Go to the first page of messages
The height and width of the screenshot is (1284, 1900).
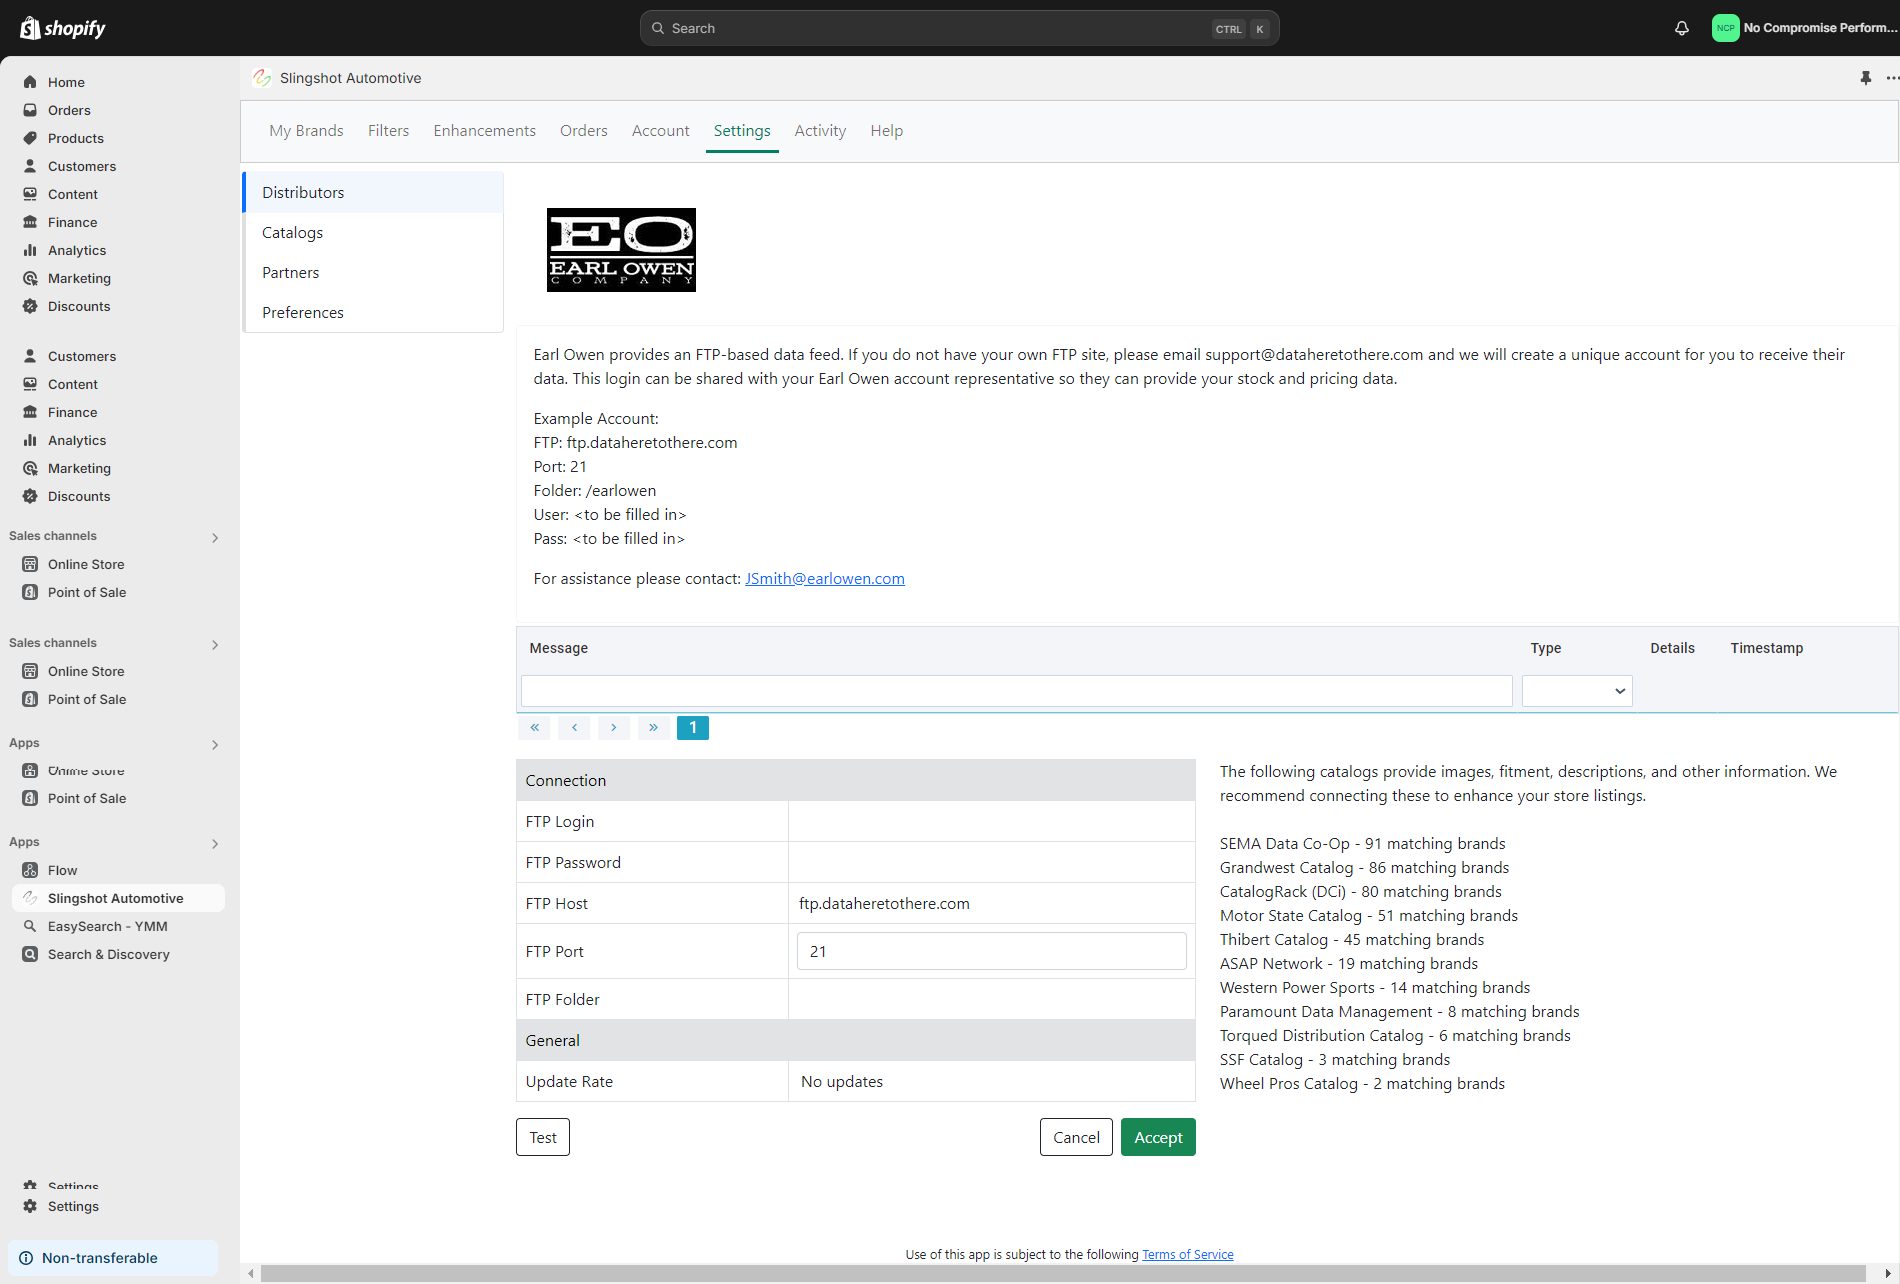click(535, 728)
